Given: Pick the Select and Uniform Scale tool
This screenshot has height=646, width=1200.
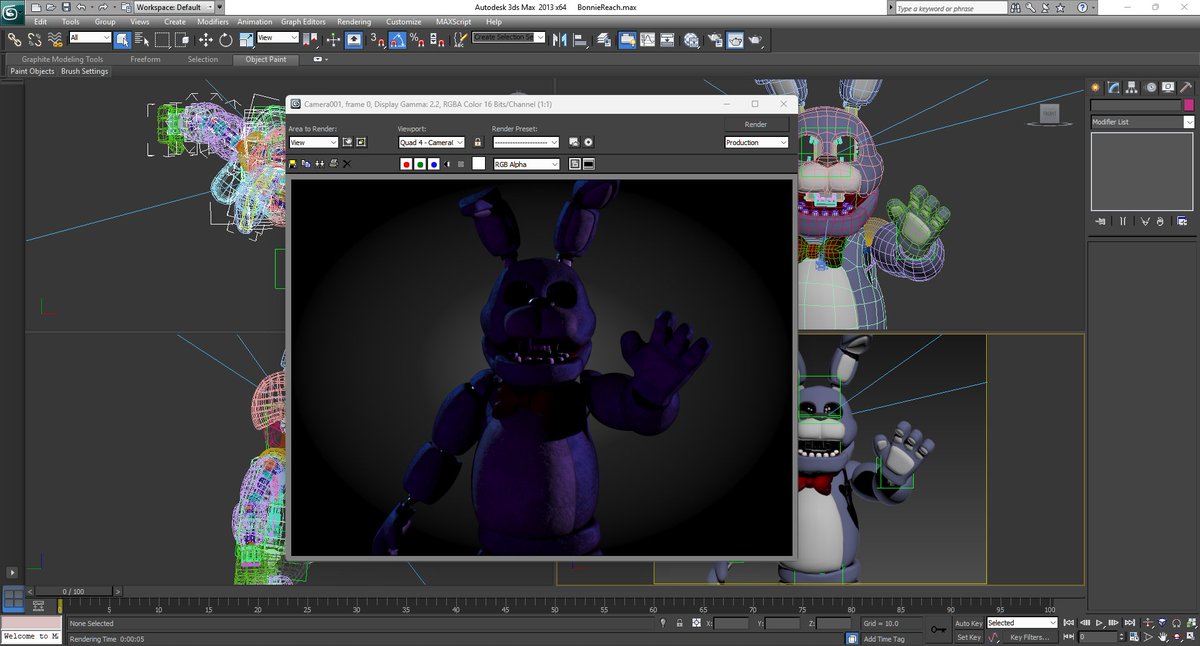Looking at the screenshot, I should [245, 40].
